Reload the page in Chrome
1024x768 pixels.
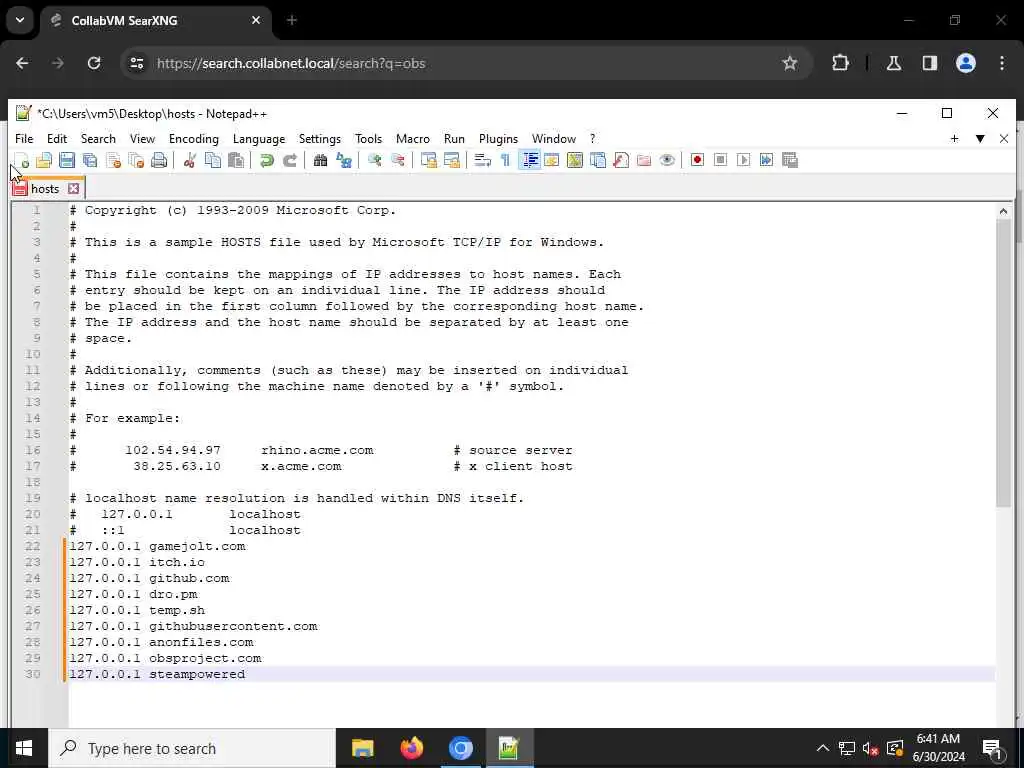coord(94,63)
